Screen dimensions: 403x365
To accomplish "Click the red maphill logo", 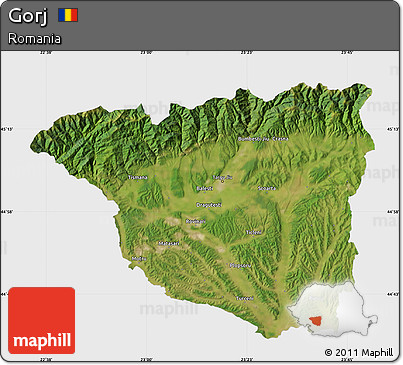I will pyautogui.click(x=42, y=320).
